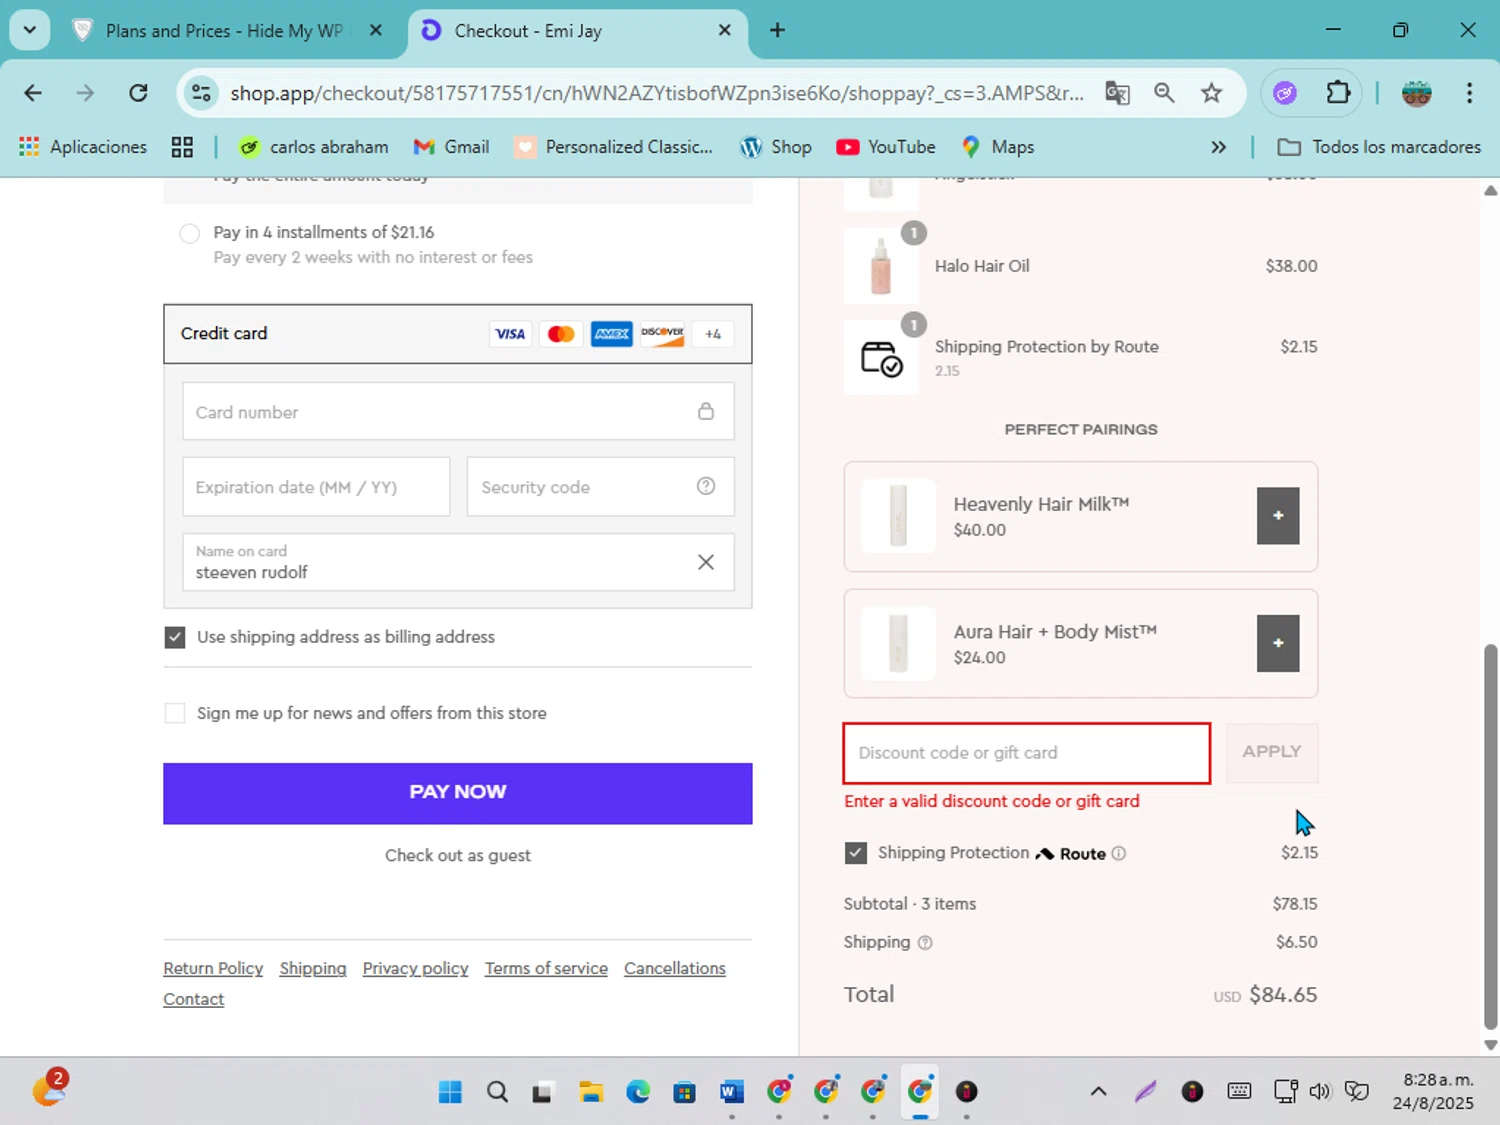Viewport: 1500px width, 1125px height.
Task: Select the Credit card payment header
Action: (x=458, y=334)
